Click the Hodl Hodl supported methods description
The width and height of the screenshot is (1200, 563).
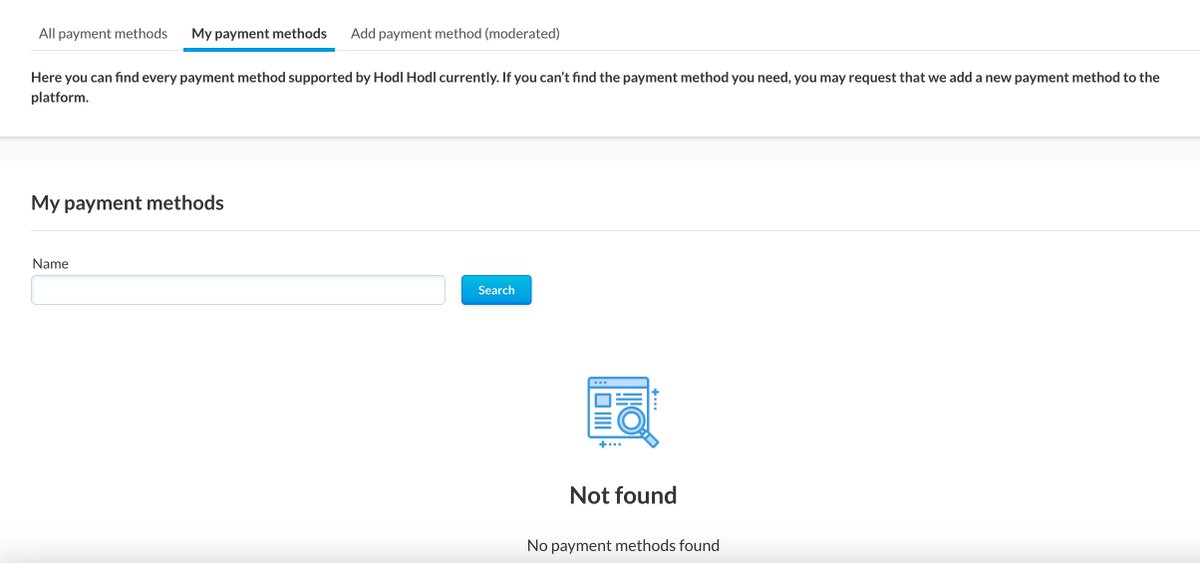pos(595,87)
